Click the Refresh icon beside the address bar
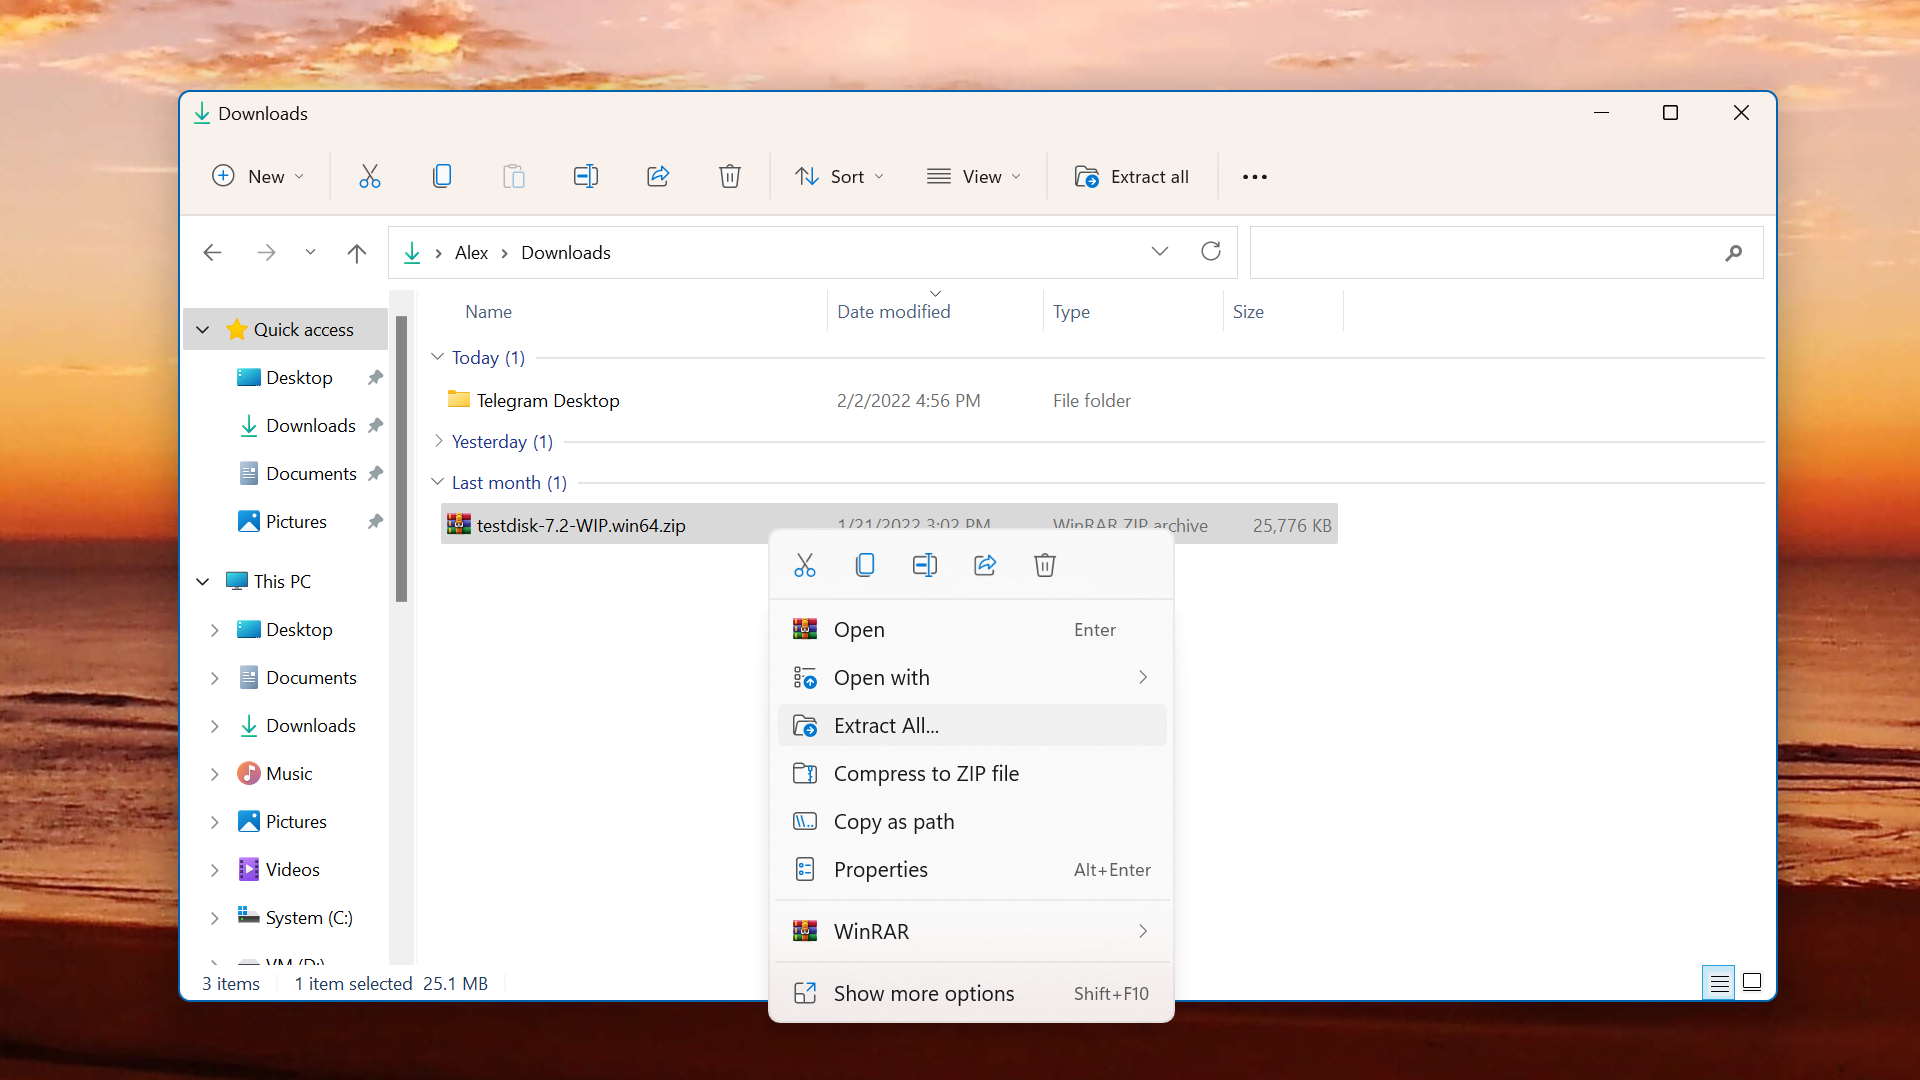This screenshot has height=1080, width=1920. [x=1210, y=251]
